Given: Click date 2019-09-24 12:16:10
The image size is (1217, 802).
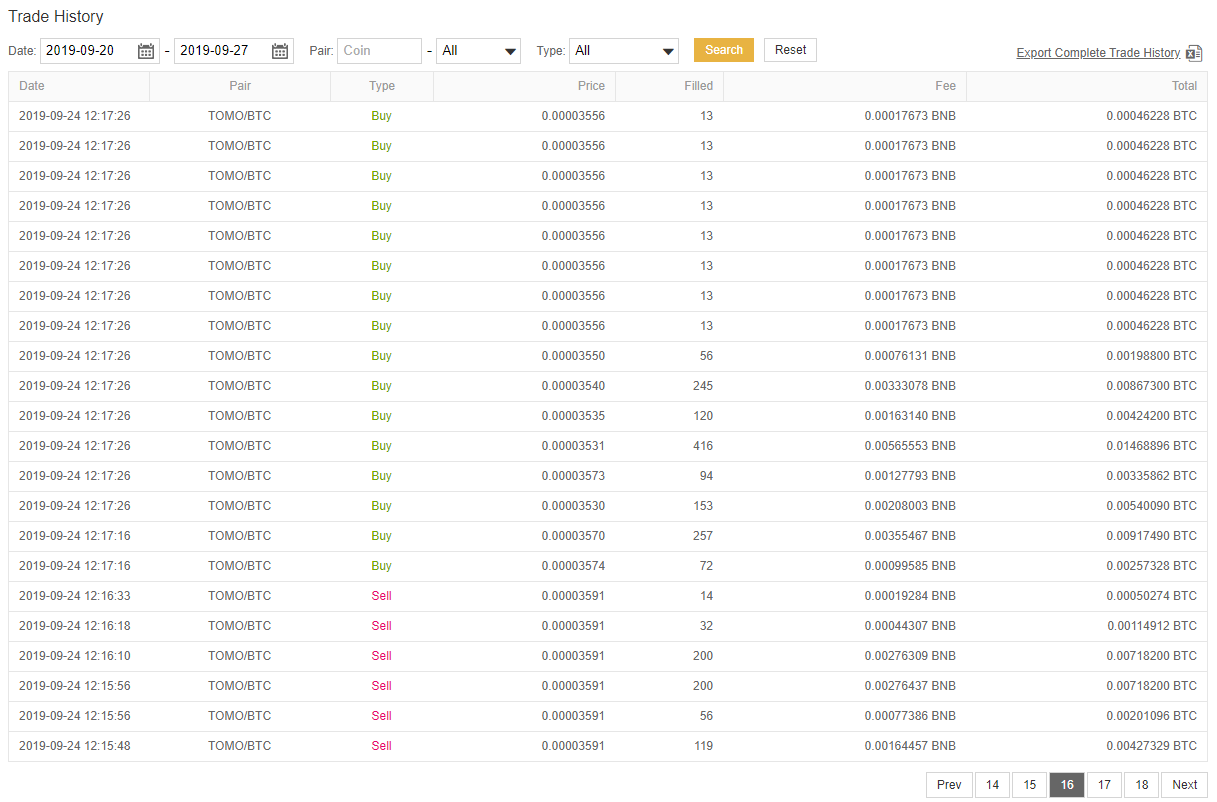Looking at the screenshot, I should point(75,656).
